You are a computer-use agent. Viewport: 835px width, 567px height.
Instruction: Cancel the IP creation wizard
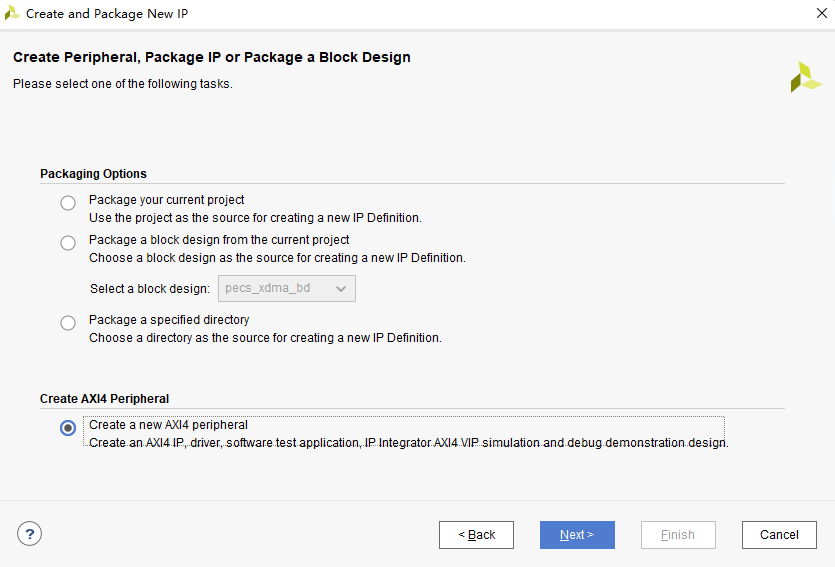[779, 535]
